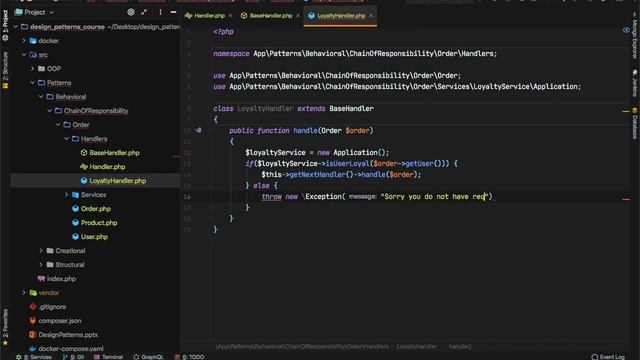
Task: Expand the Structural folder
Action: [x=41, y=264]
